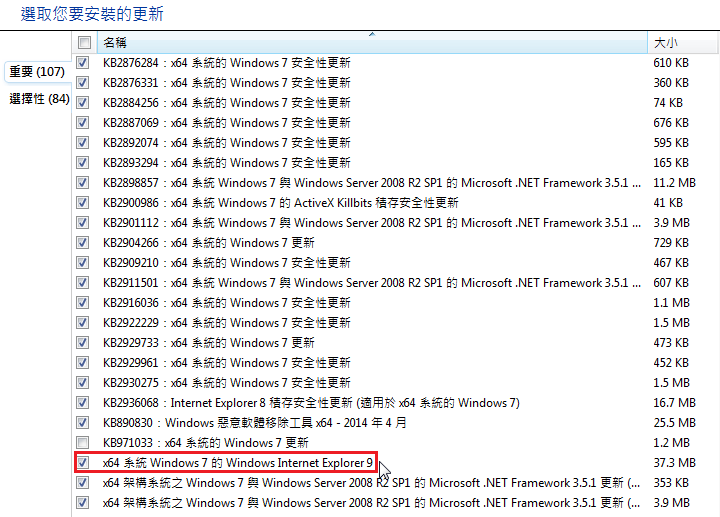Open the 重要 (107) updates tab
This screenshot has height=517, width=720.
(37, 72)
